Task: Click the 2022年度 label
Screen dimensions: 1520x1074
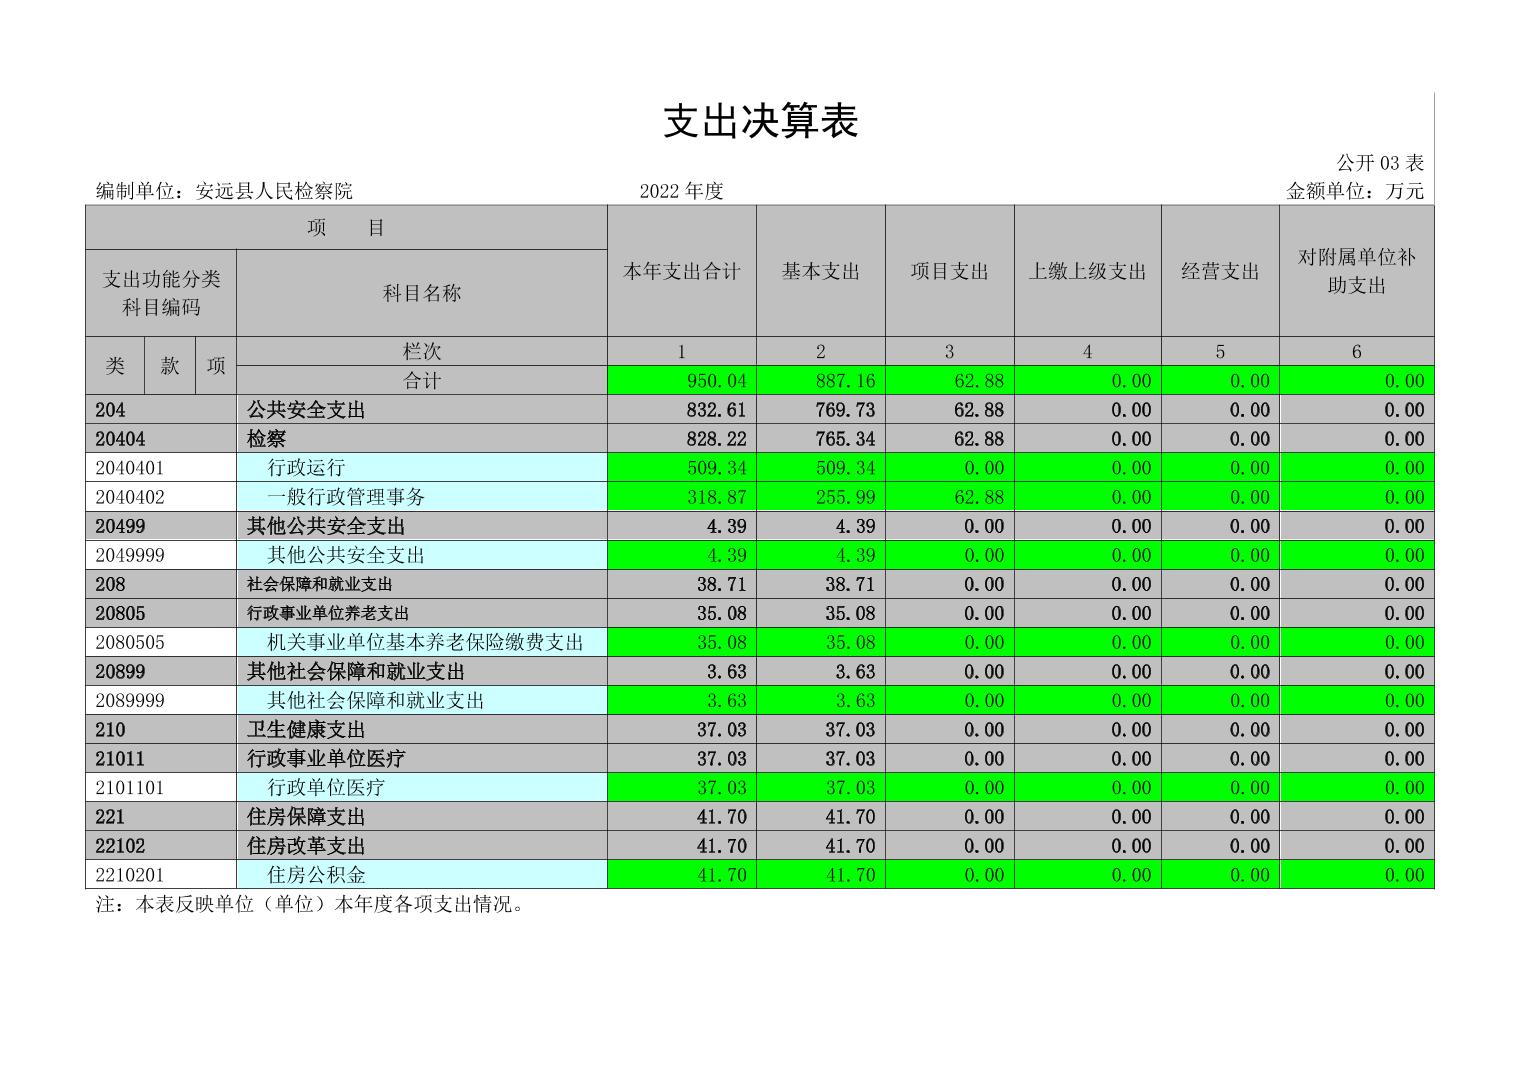Action: [681, 191]
